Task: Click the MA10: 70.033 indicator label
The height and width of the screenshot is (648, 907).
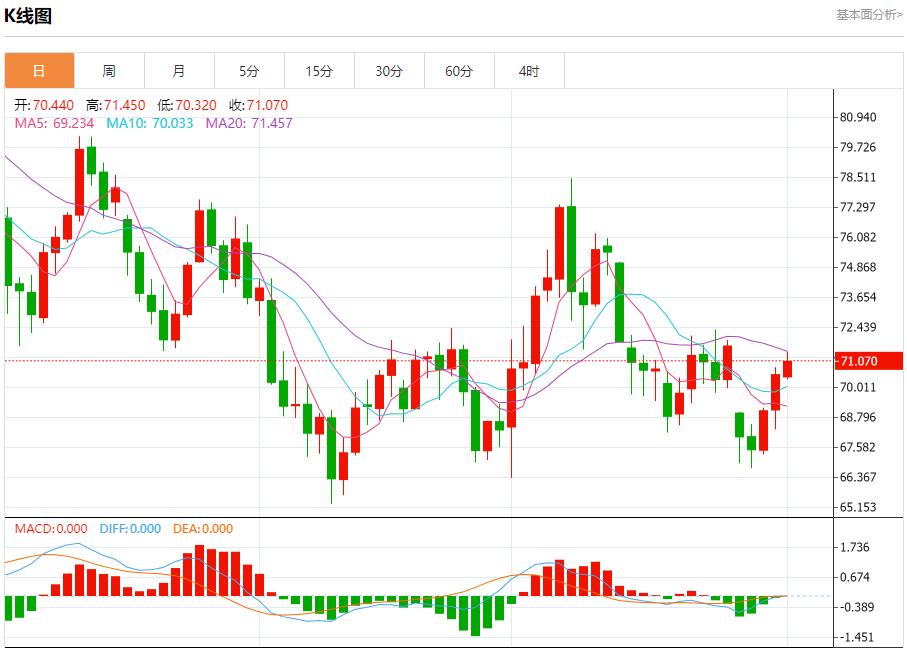Action: [150, 123]
